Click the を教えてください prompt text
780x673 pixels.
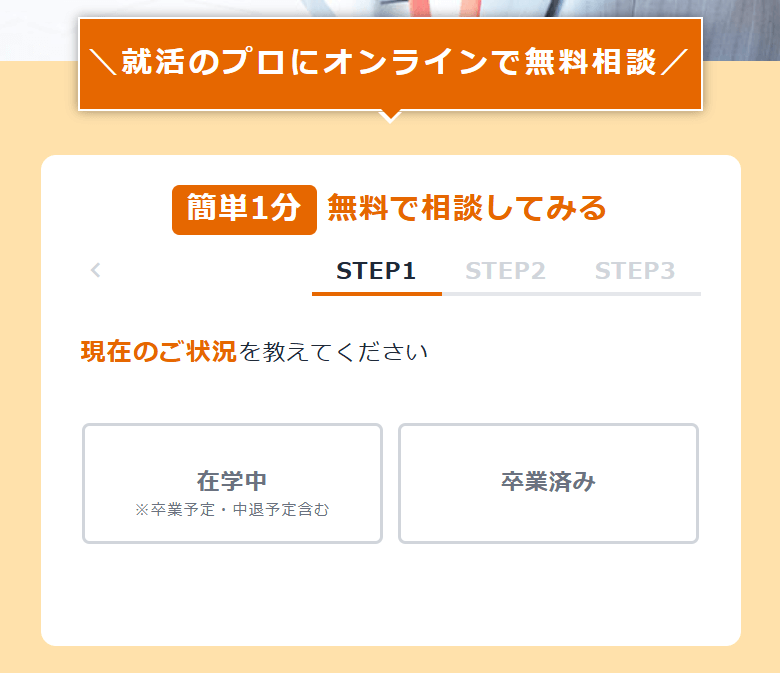[333, 352]
